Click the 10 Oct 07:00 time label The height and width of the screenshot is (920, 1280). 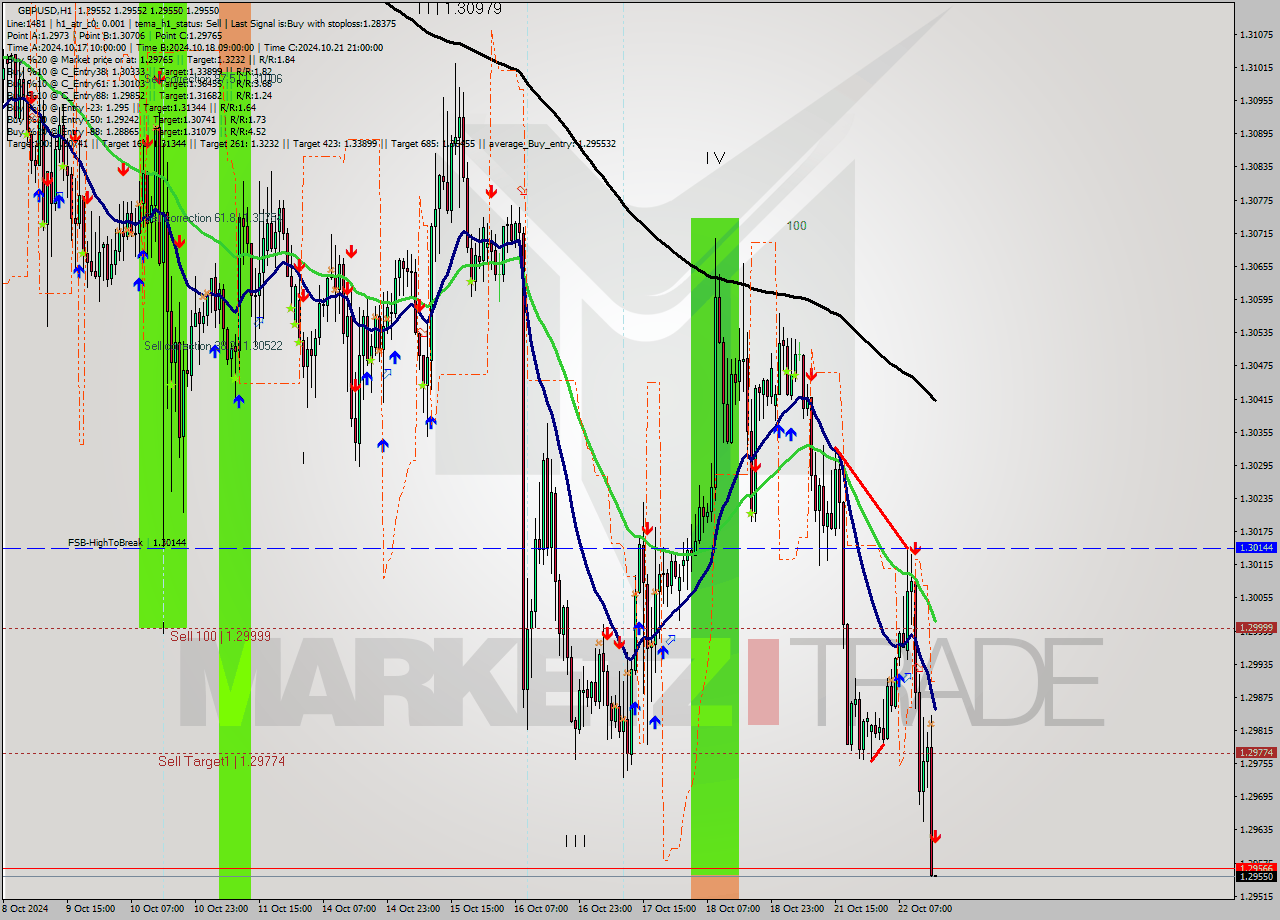click(x=157, y=909)
